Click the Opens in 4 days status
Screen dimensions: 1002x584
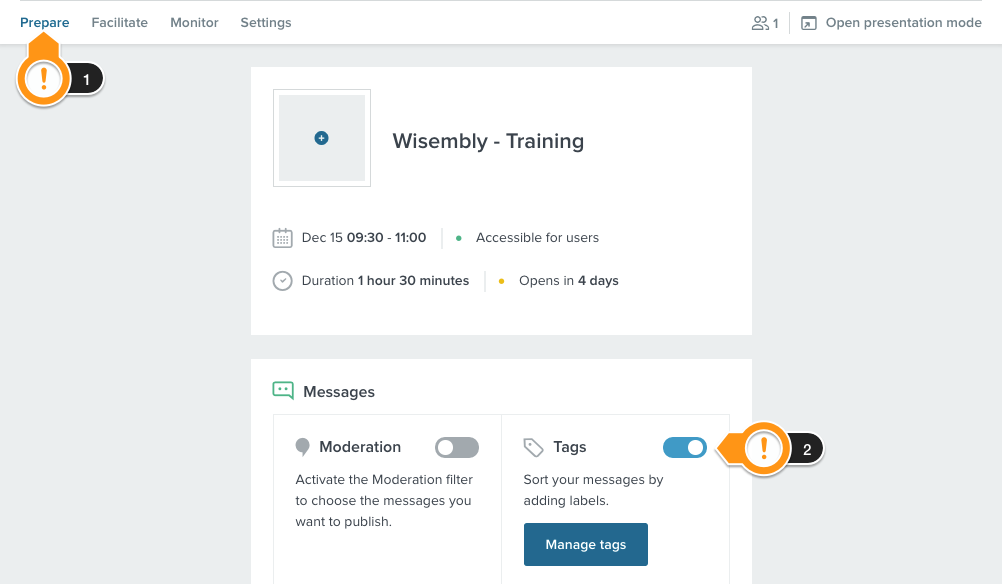point(569,280)
